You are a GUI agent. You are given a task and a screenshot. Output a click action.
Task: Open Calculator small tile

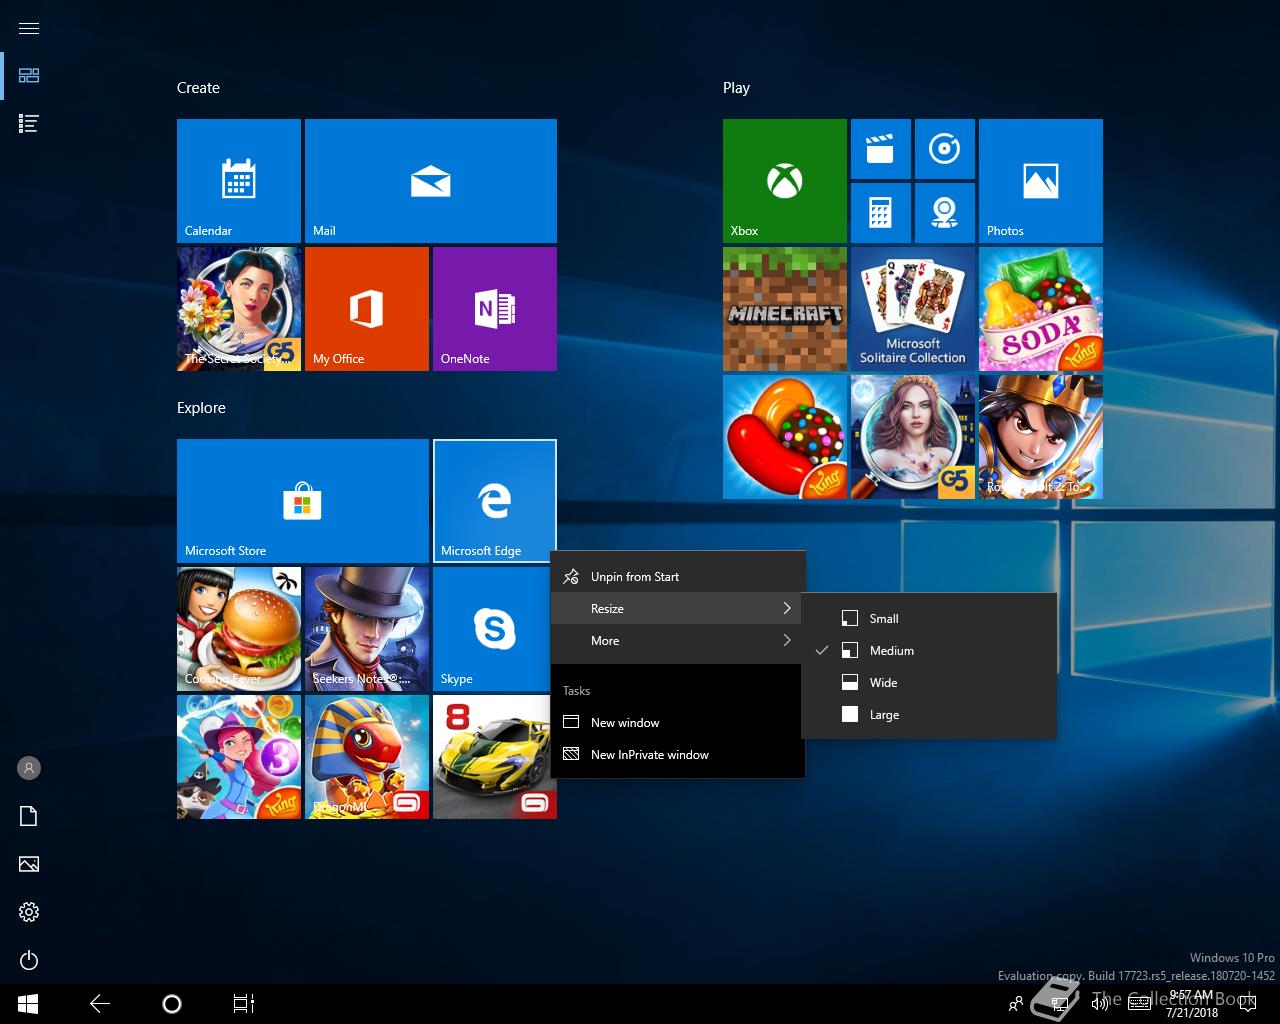point(881,213)
